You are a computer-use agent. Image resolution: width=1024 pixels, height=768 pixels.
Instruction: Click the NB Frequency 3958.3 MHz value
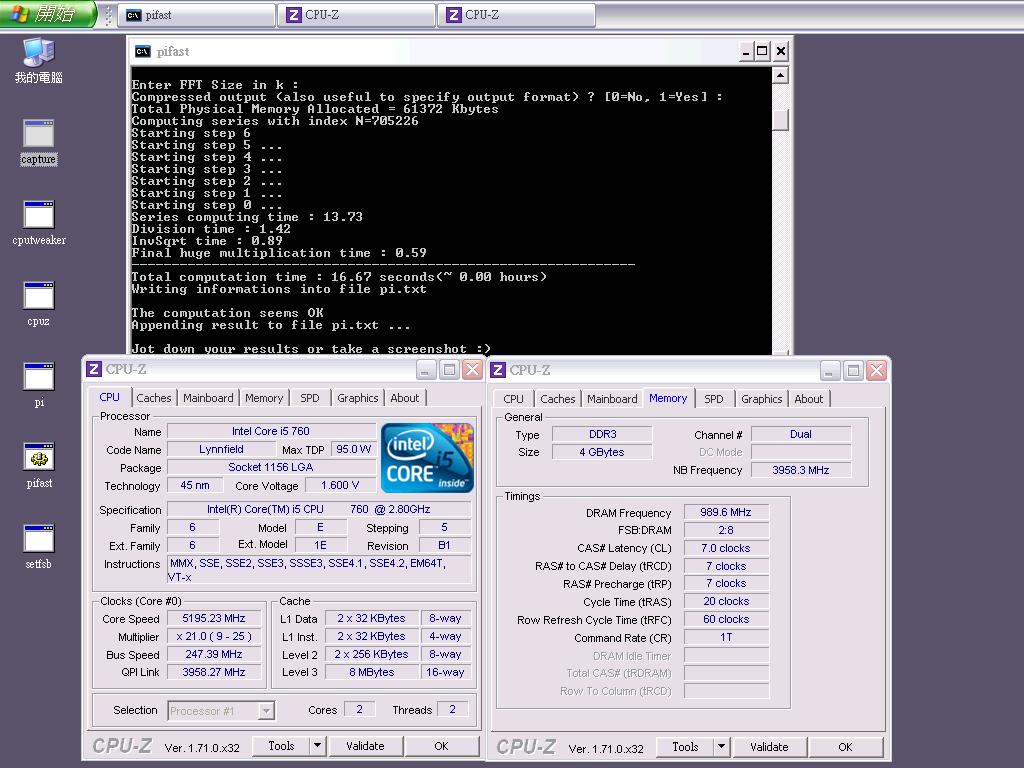(801, 470)
